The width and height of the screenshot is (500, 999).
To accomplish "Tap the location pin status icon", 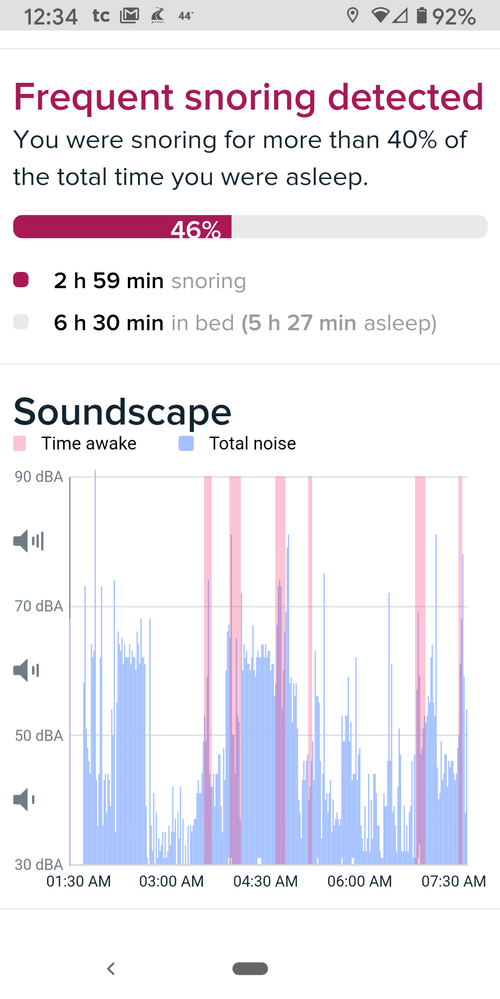I will [352, 16].
